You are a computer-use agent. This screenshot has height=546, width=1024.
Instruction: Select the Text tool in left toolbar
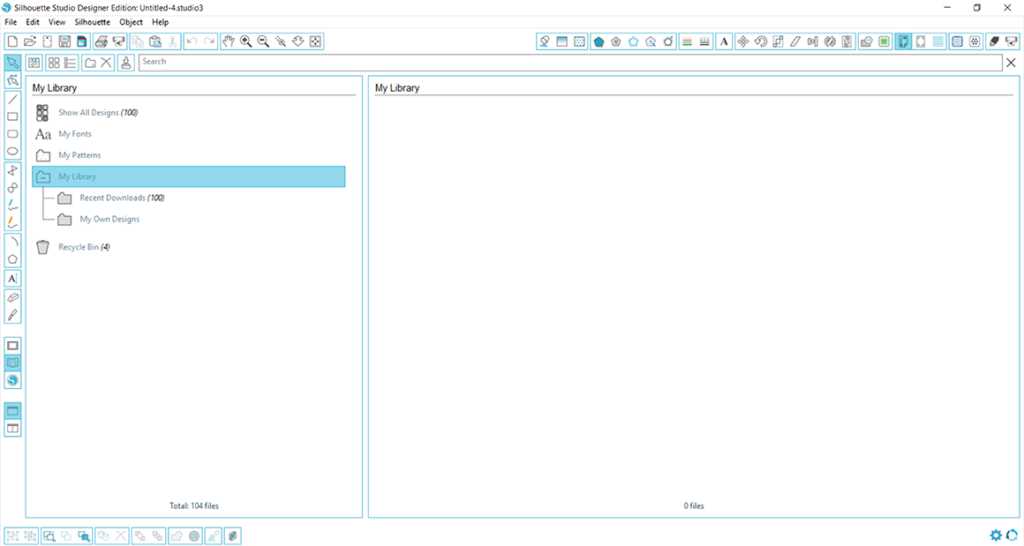[12, 278]
